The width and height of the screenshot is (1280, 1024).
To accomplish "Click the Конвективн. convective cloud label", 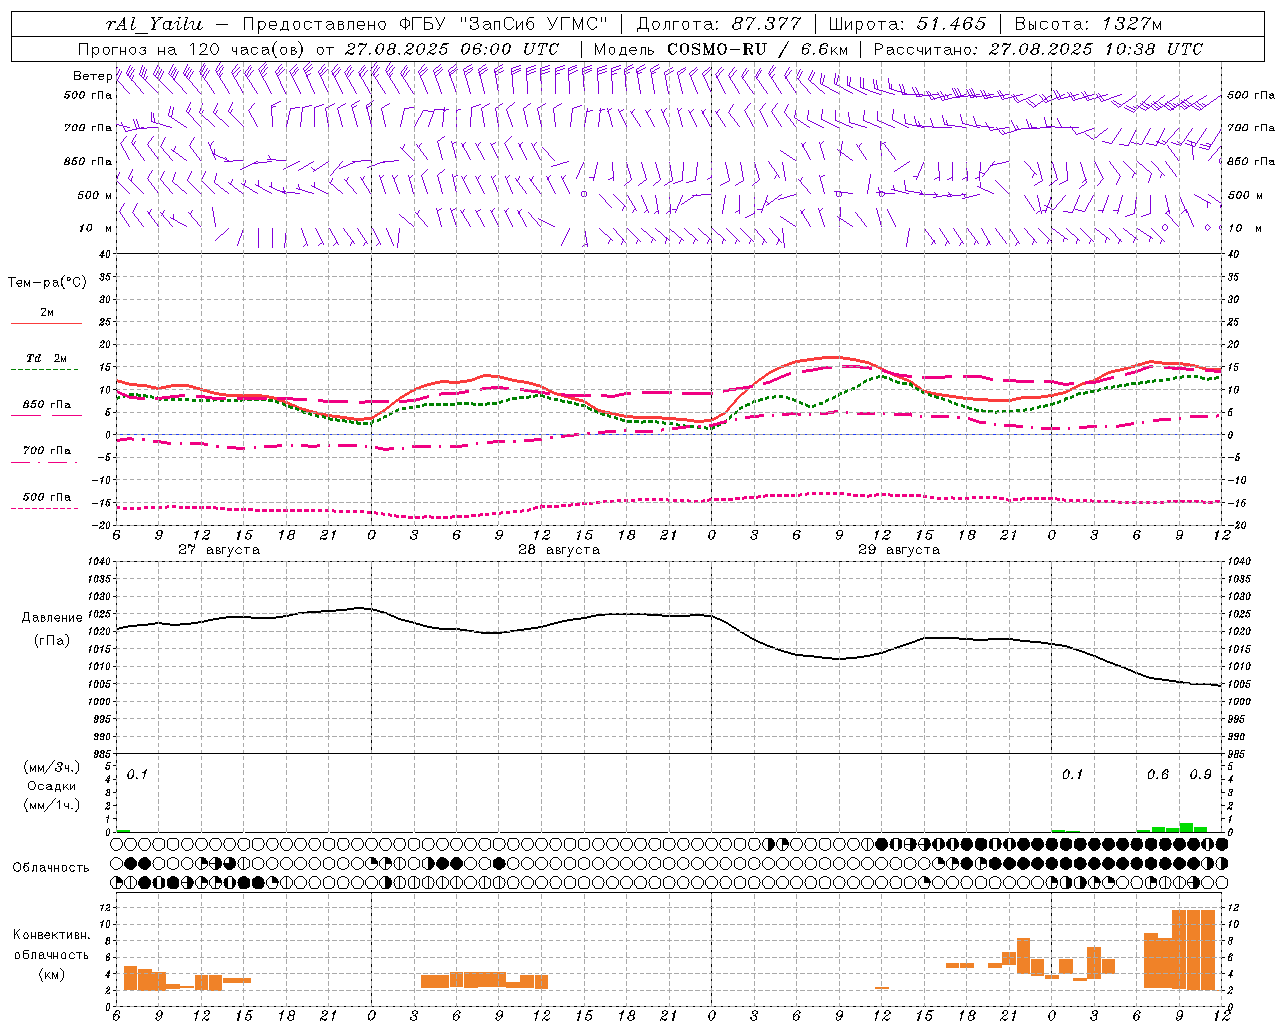I will point(52,935).
